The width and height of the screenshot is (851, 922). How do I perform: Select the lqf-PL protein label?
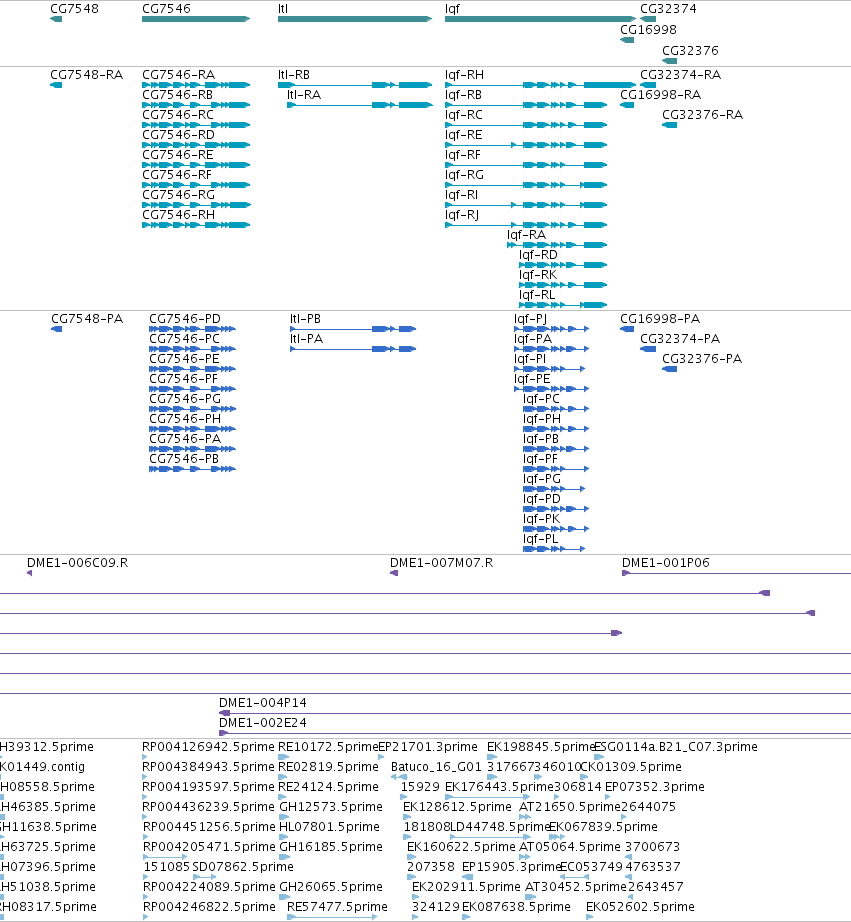click(x=540, y=539)
